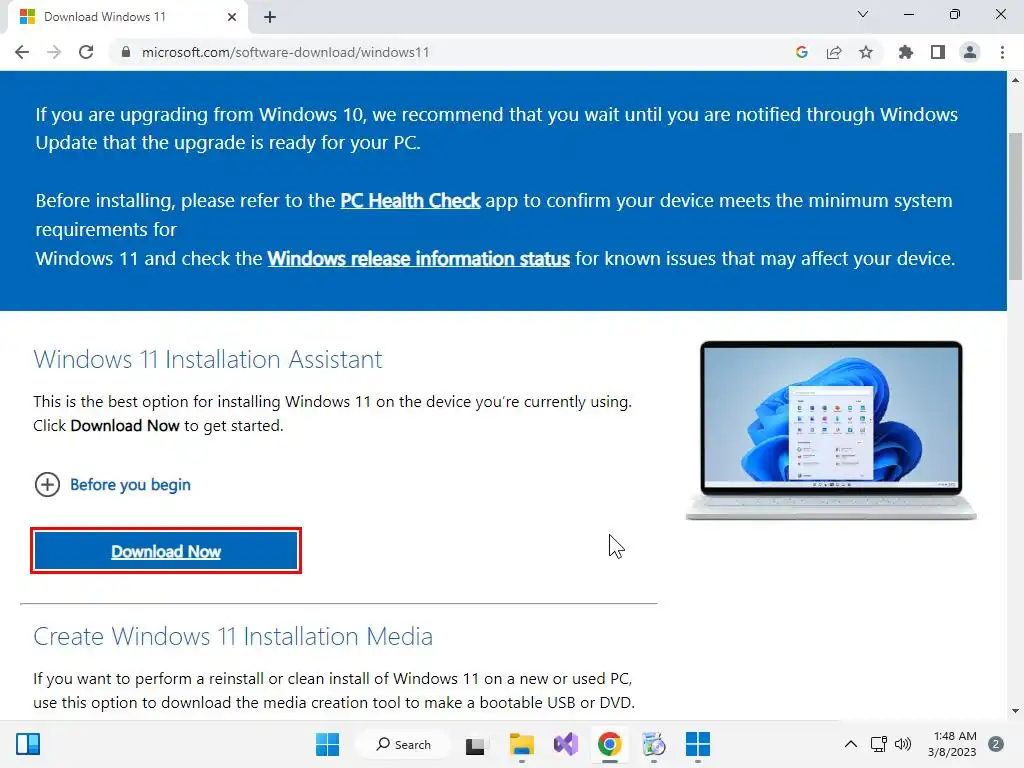Switch to Chrome in the taskbar
The height and width of the screenshot is (768, 1024).
pos(609,744)
